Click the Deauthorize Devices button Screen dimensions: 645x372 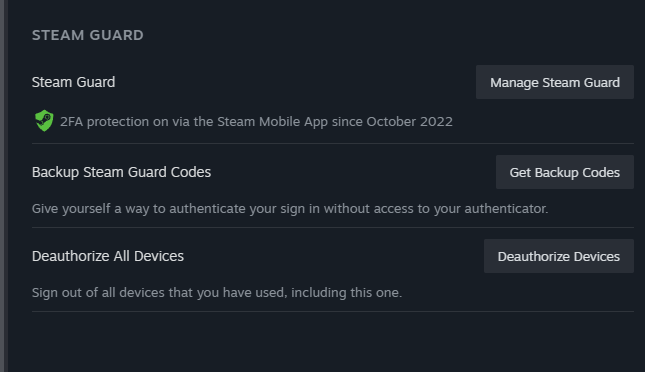[558, 256]
